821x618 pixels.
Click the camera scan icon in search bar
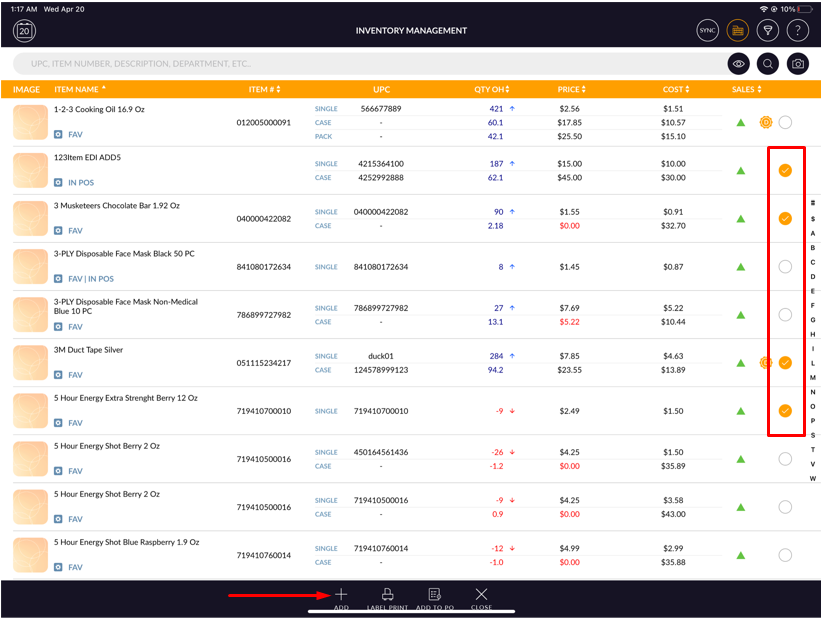797,64
